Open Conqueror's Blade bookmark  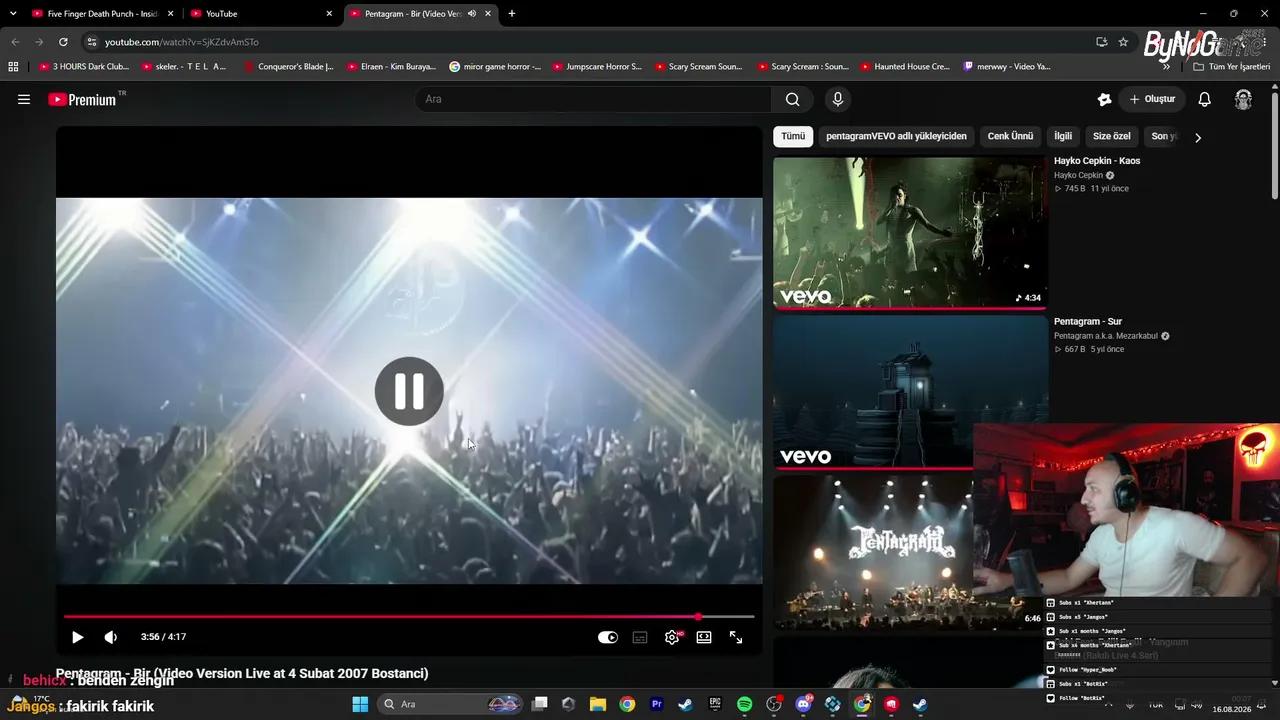pos(289,66)
